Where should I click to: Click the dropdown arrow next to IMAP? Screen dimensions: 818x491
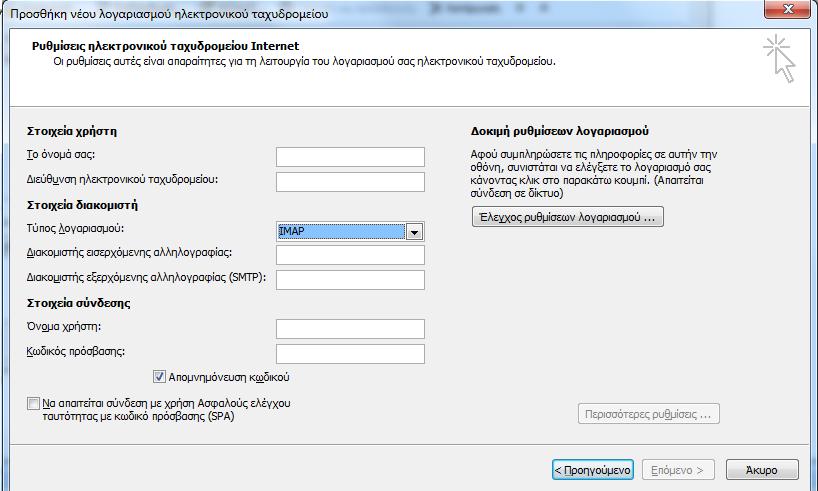[x=414, y=232]
